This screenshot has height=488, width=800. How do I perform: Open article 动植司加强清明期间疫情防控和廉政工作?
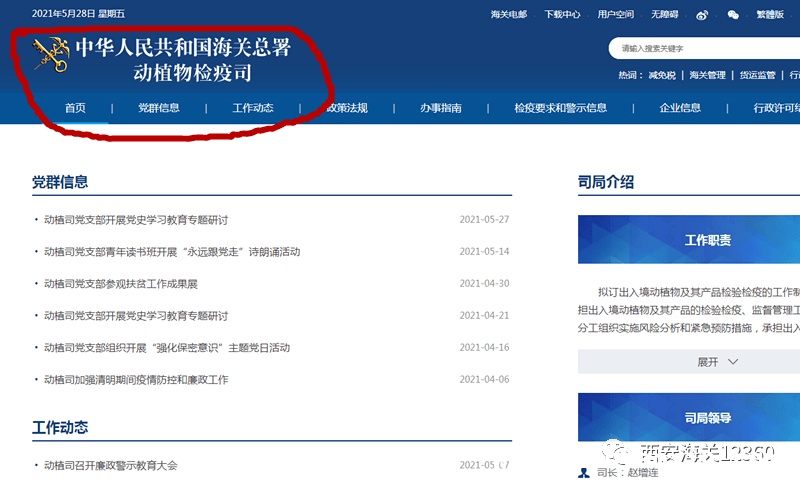coord(136,380)
